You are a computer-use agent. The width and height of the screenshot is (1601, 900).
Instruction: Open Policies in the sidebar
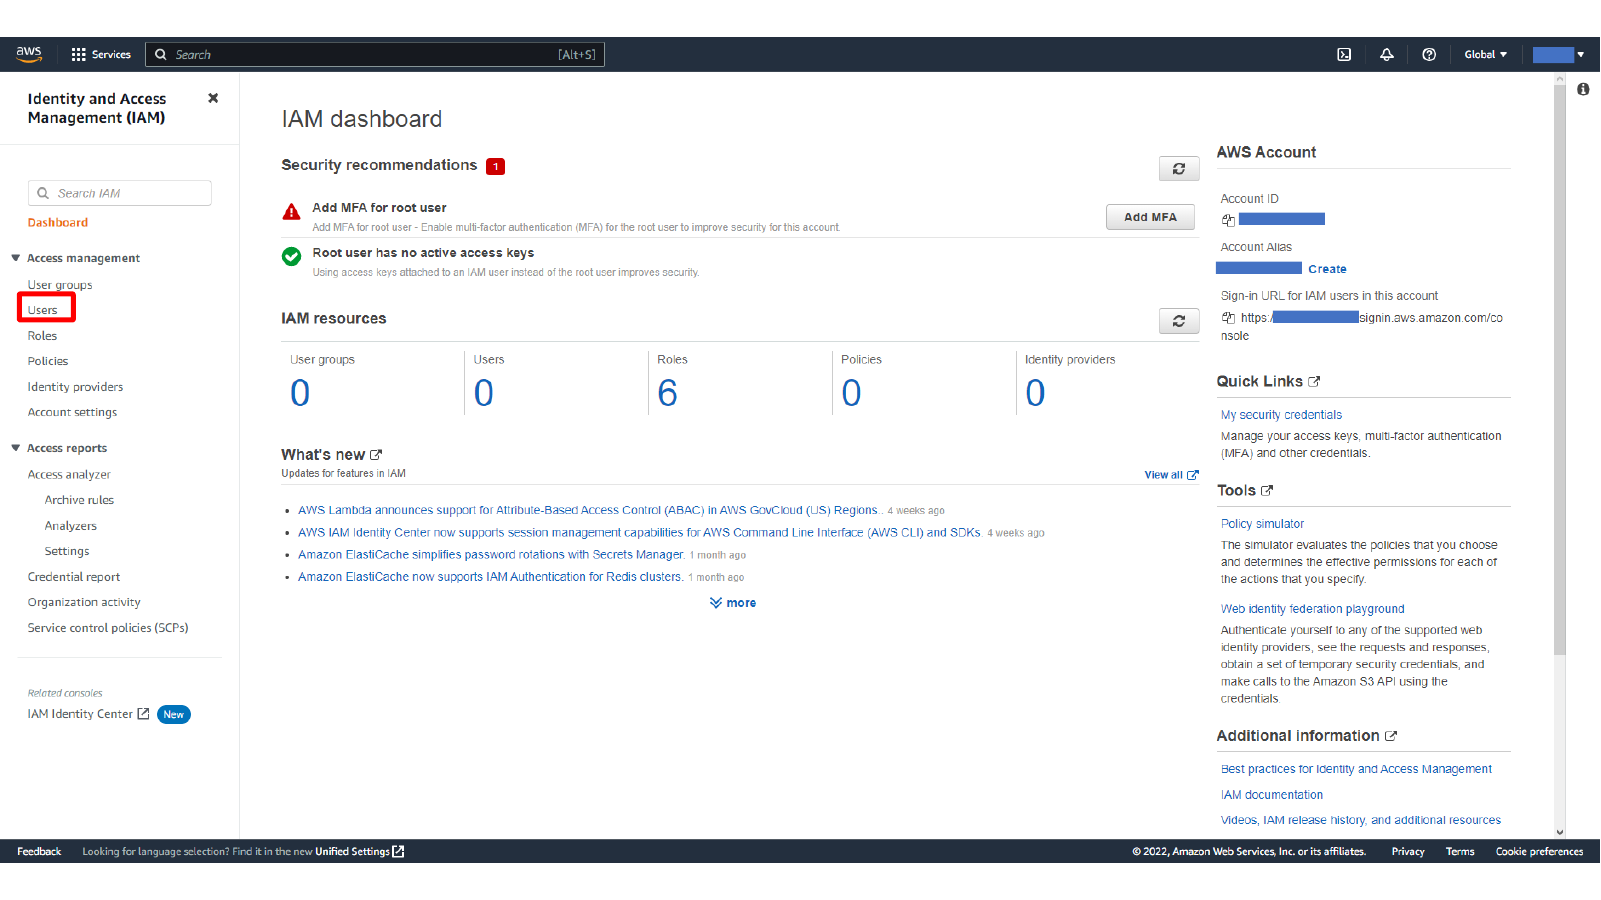(x=48, y=361)
